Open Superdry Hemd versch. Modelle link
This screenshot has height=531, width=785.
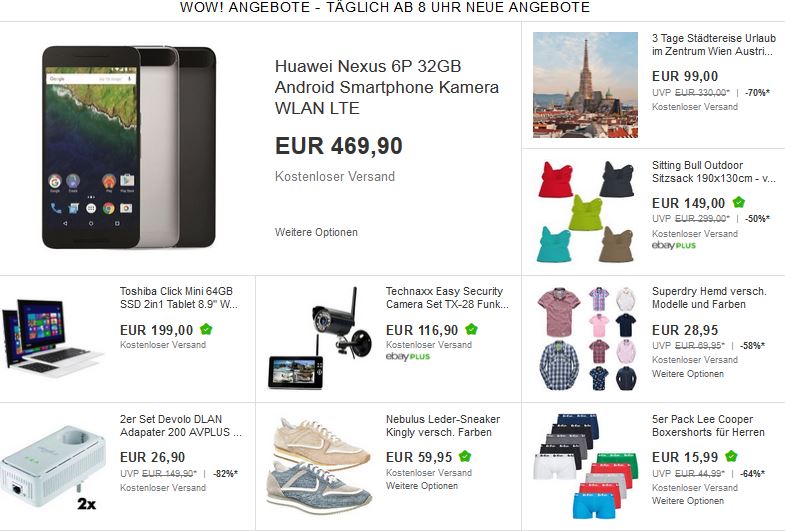pos(709,298)
